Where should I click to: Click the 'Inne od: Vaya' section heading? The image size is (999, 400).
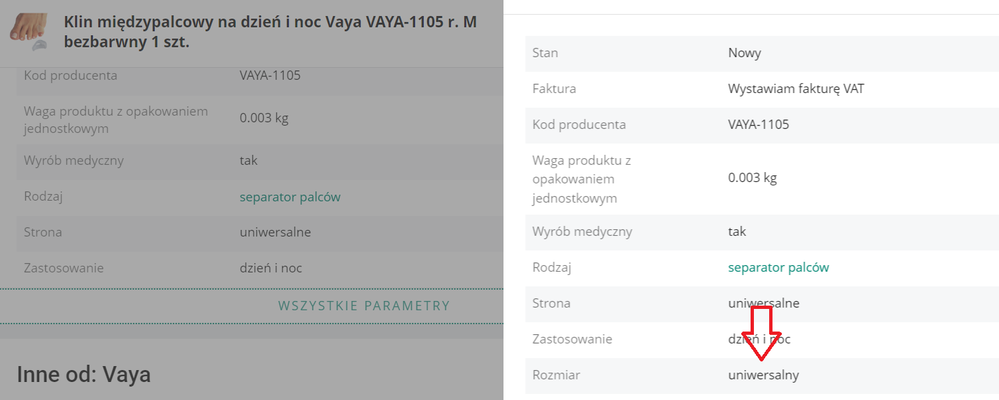click(x=83, y=374)
